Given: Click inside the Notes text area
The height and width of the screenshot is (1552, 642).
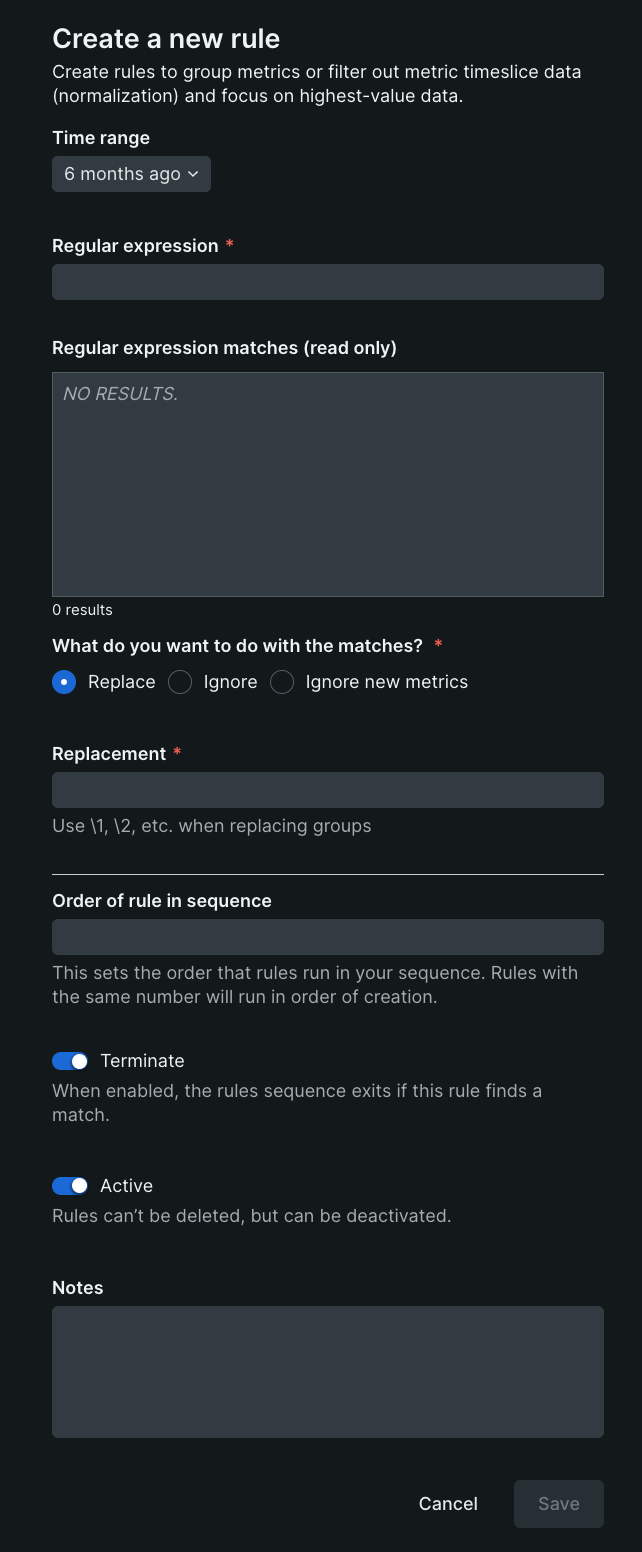Looking at the screenshot, I should (x=327, y=1371).
